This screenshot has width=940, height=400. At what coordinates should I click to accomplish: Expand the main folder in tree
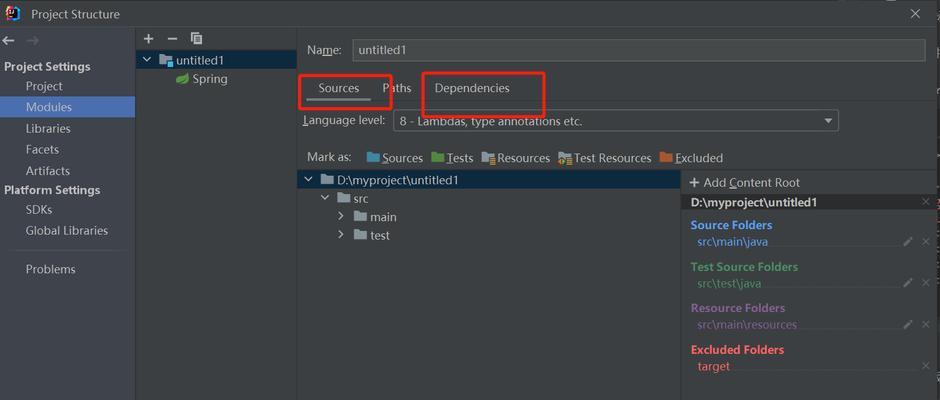[341, 216]
